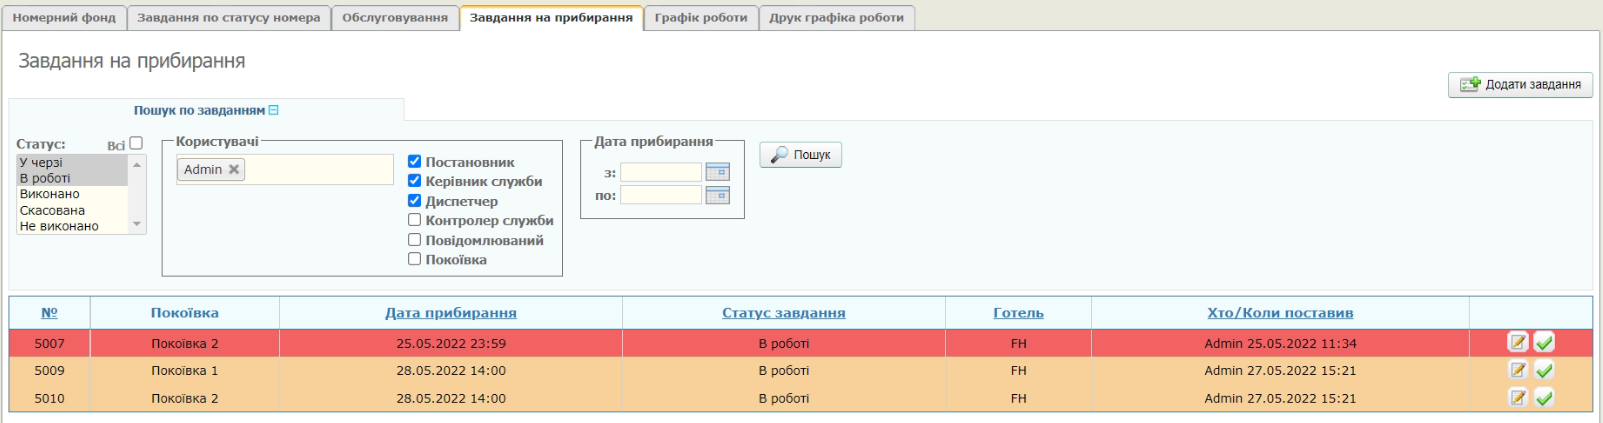Image resolution: width=1603 pixels, height=423 pixels.
Task: Open edit icon for task 5009
Action: 1517,370
